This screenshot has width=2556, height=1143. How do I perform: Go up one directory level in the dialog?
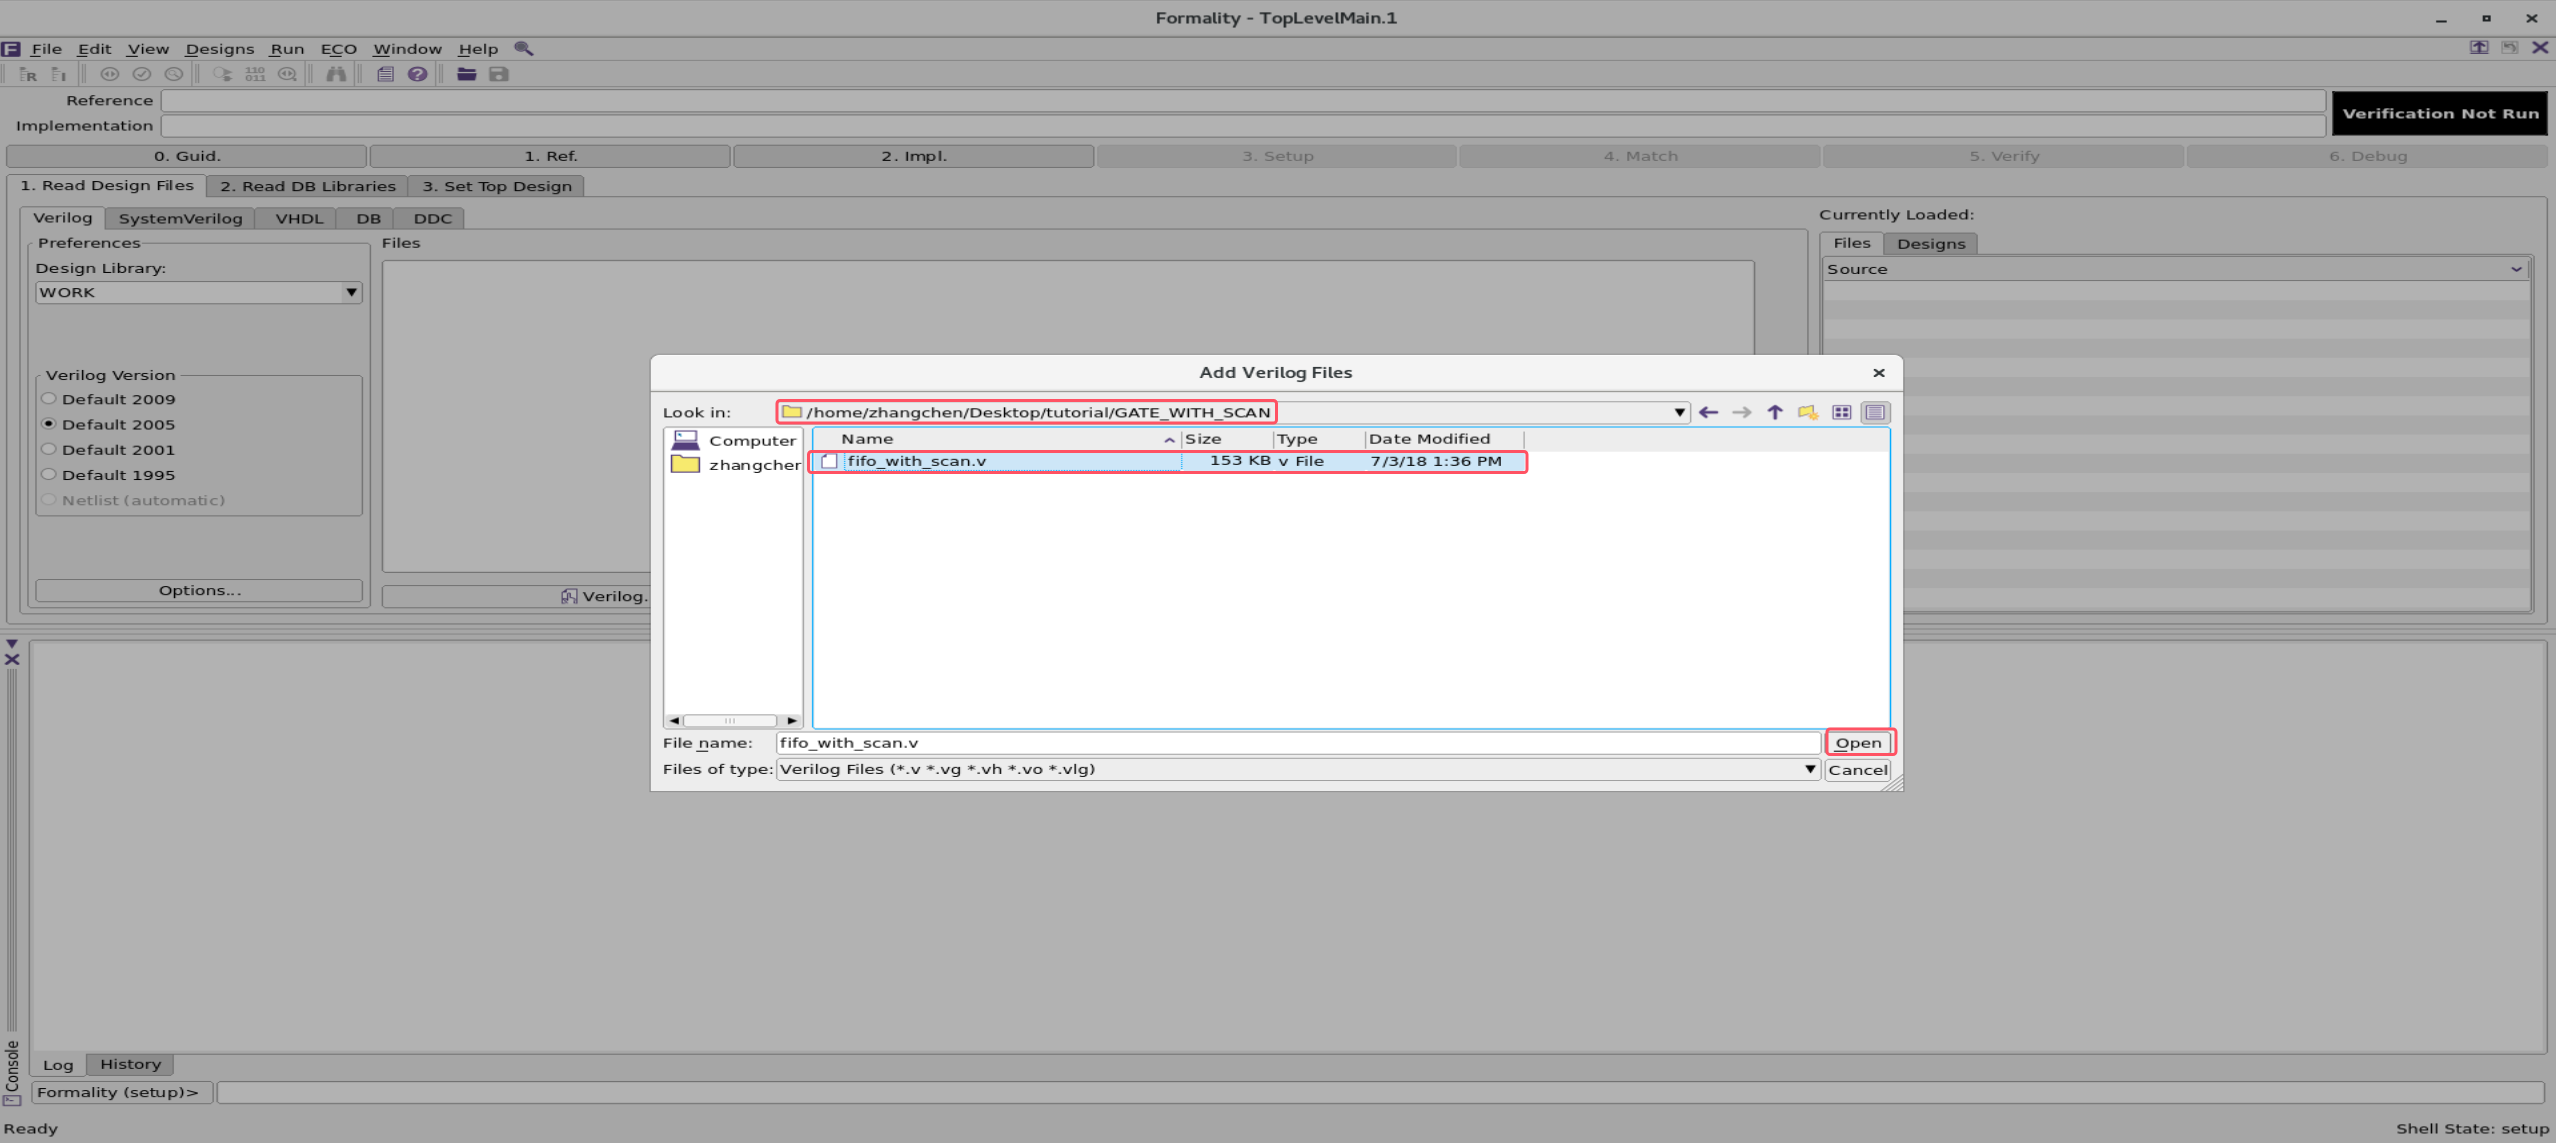pyautogui.click(x=1774, y=412)
